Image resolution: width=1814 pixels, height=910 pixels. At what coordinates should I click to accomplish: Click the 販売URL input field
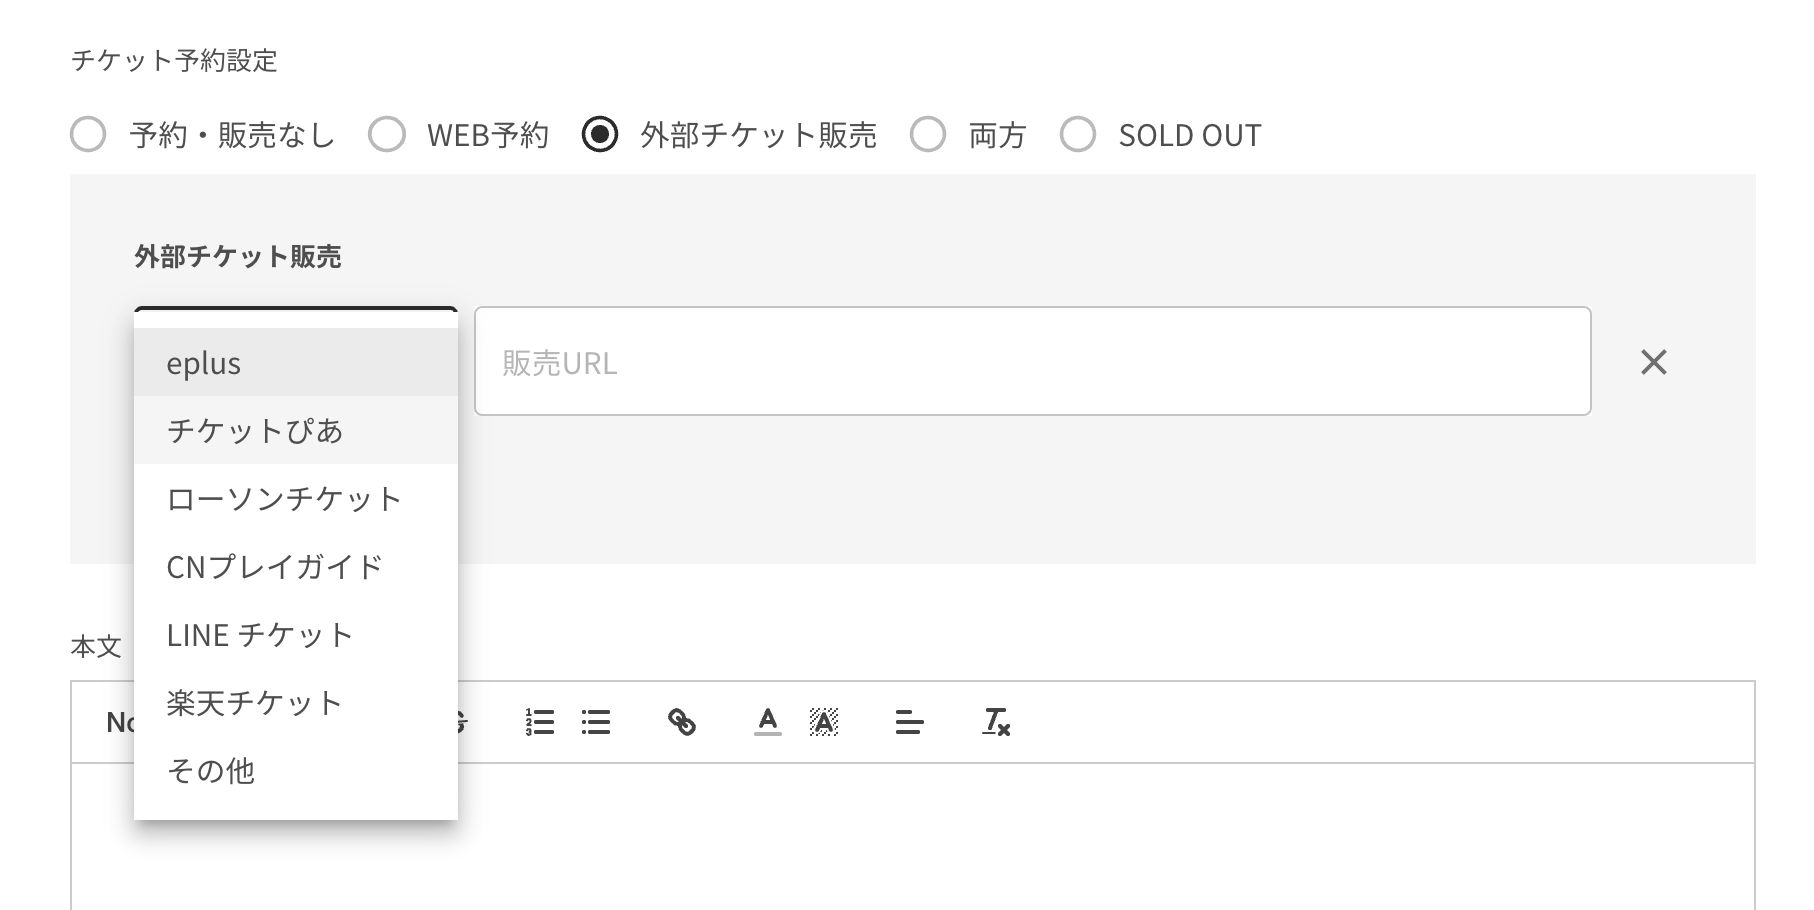point(1032,361)
